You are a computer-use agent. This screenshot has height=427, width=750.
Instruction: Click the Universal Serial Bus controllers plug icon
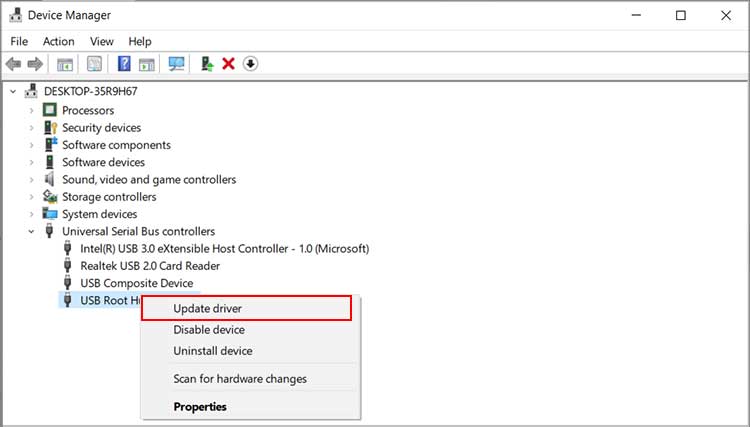coord(49,231)
